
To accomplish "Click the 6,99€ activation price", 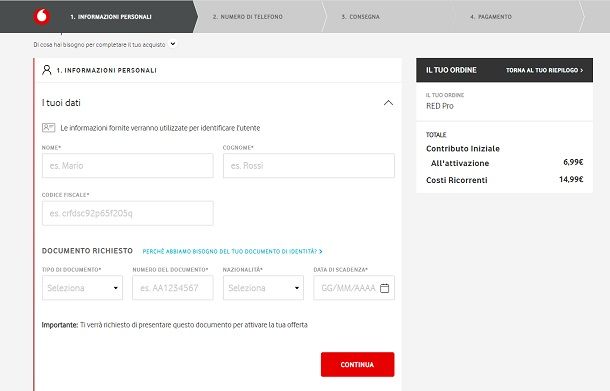I will [x=573, y=162].
